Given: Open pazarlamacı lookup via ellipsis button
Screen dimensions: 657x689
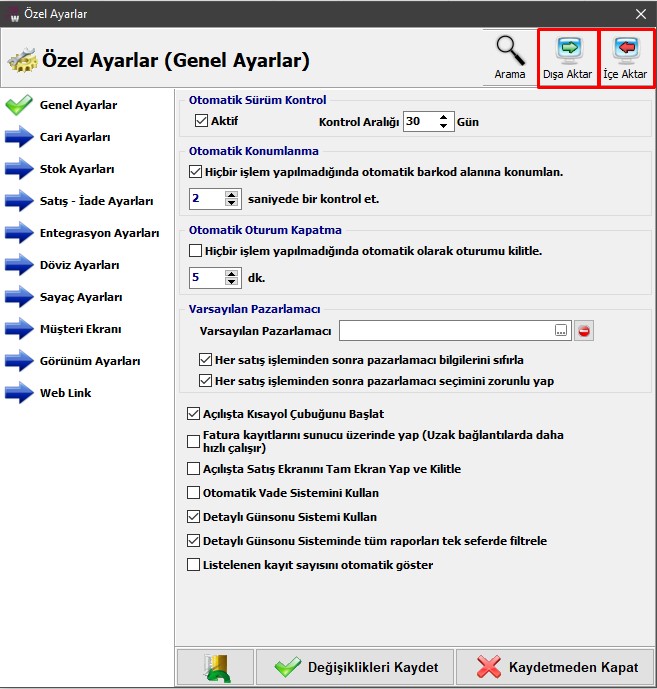Looking at the screenshot, I should click(561, 331).
